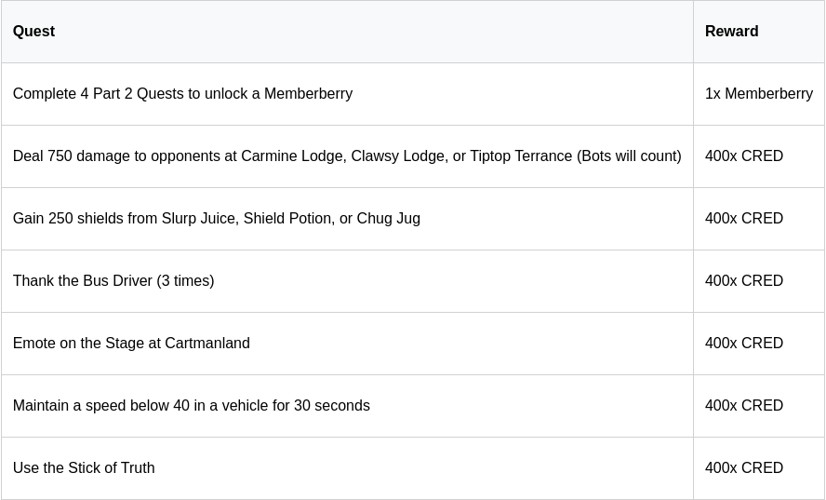Click the 1x Memberberry reward cell
Viewport: 826px width, 500px height.
[x=758, y=94]
